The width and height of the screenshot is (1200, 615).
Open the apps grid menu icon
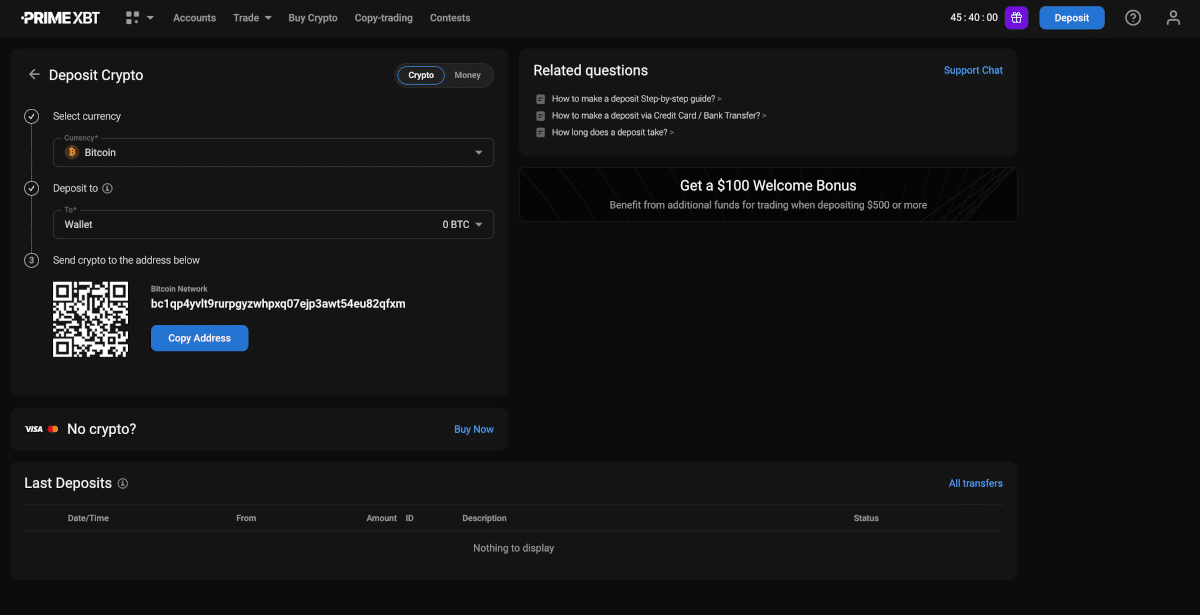[x=132, y=18]
